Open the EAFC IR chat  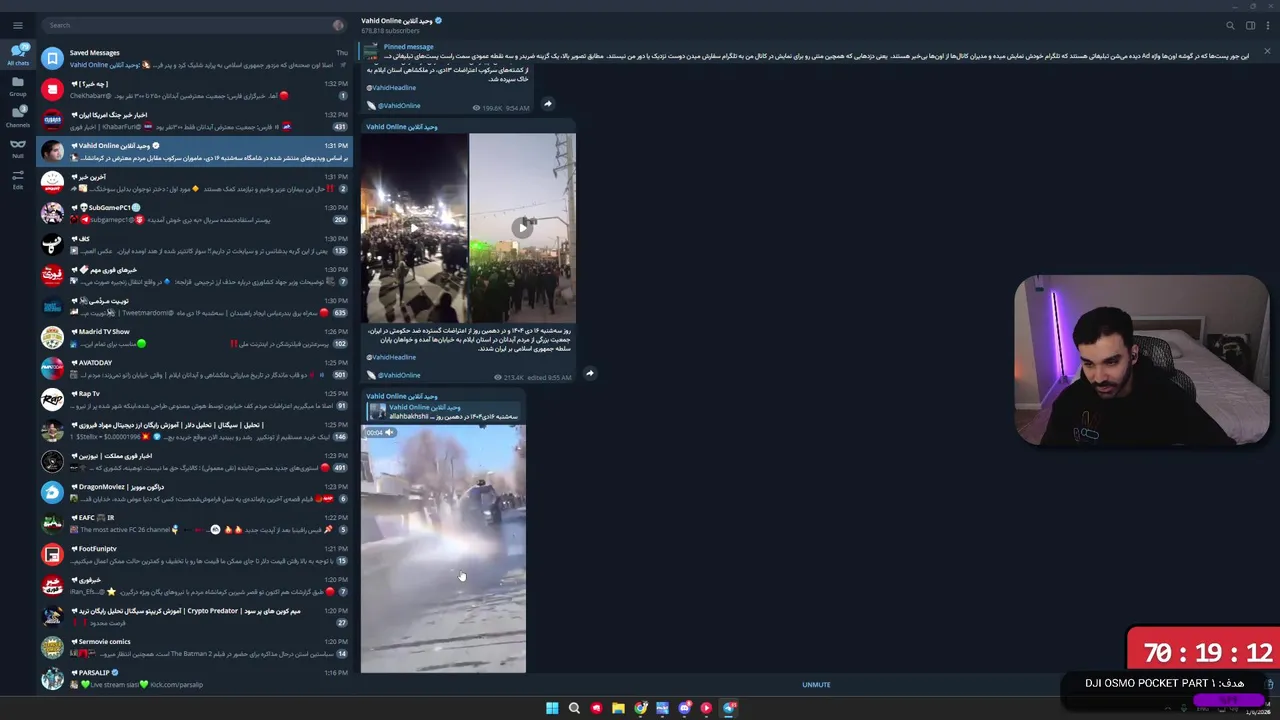[x=195, y=523]
